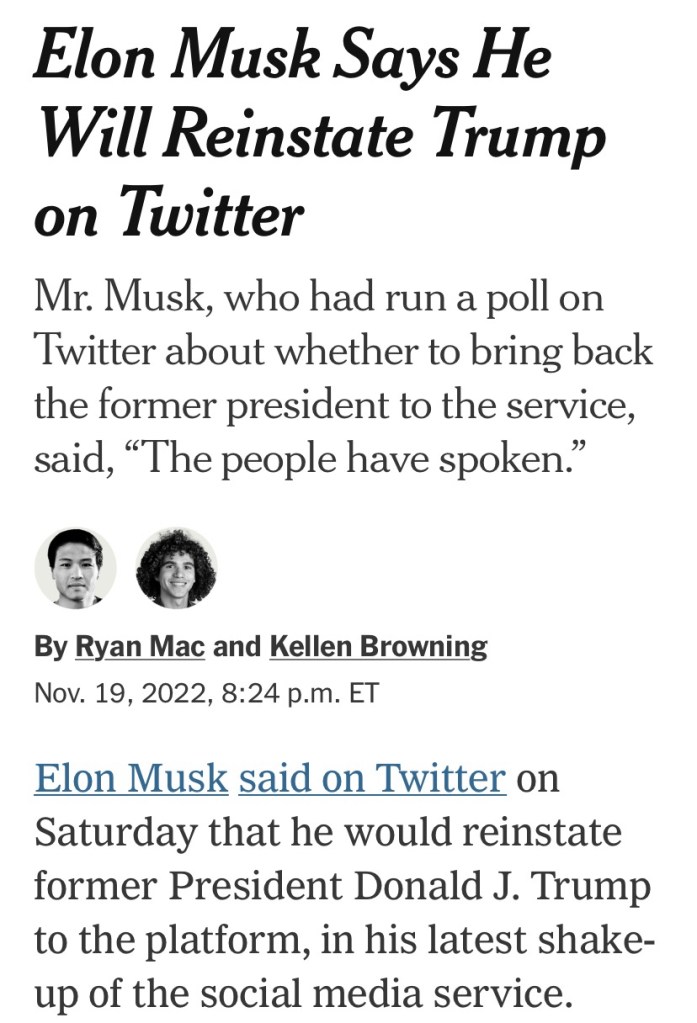
Task: Click the Nov. 19, 2022 publication timestamp
Action: pyautogui.click(x=206, y=692)
